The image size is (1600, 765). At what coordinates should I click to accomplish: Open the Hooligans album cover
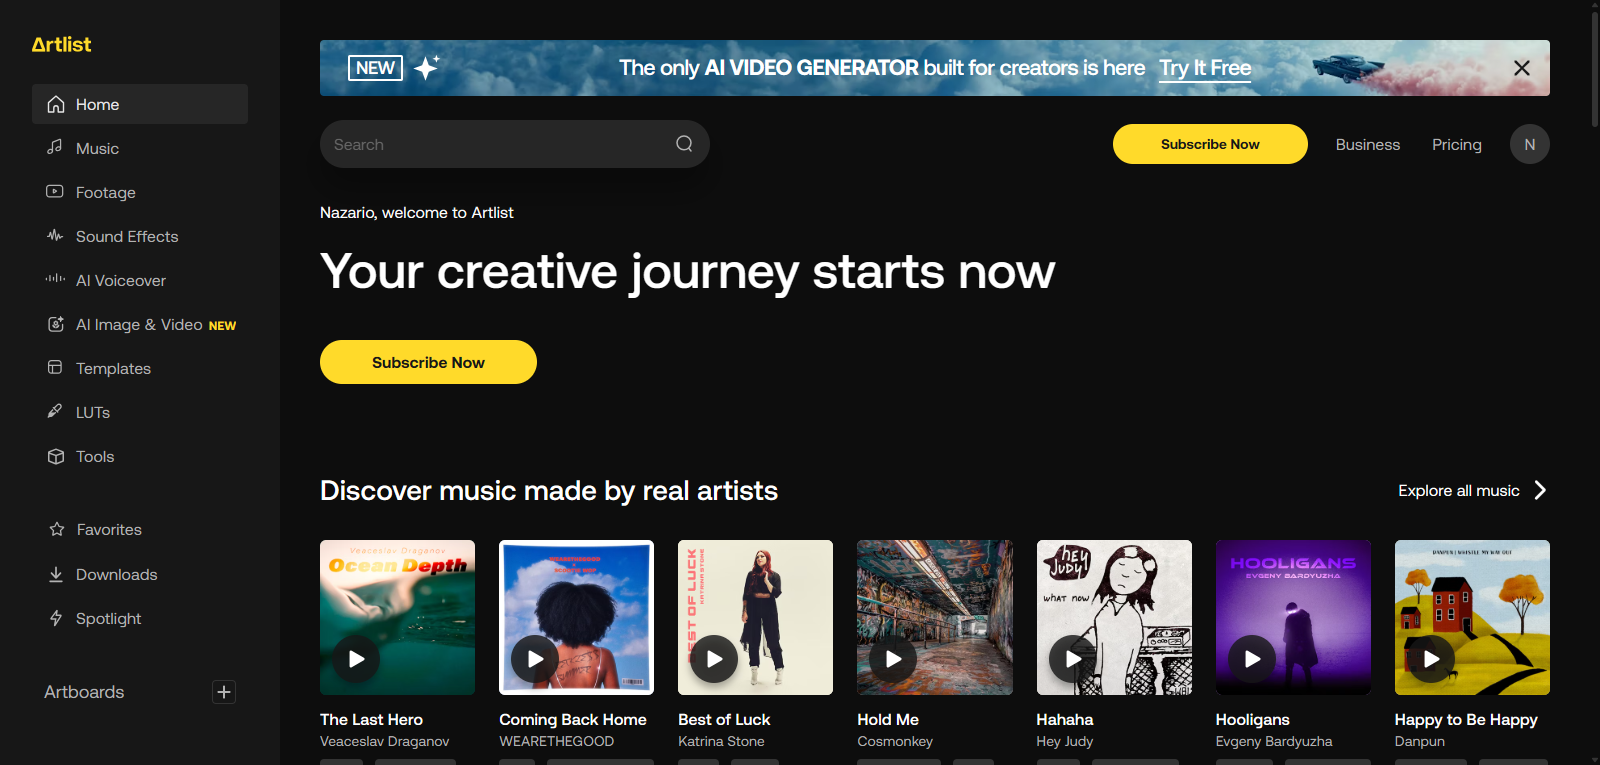coord(1293,617)
